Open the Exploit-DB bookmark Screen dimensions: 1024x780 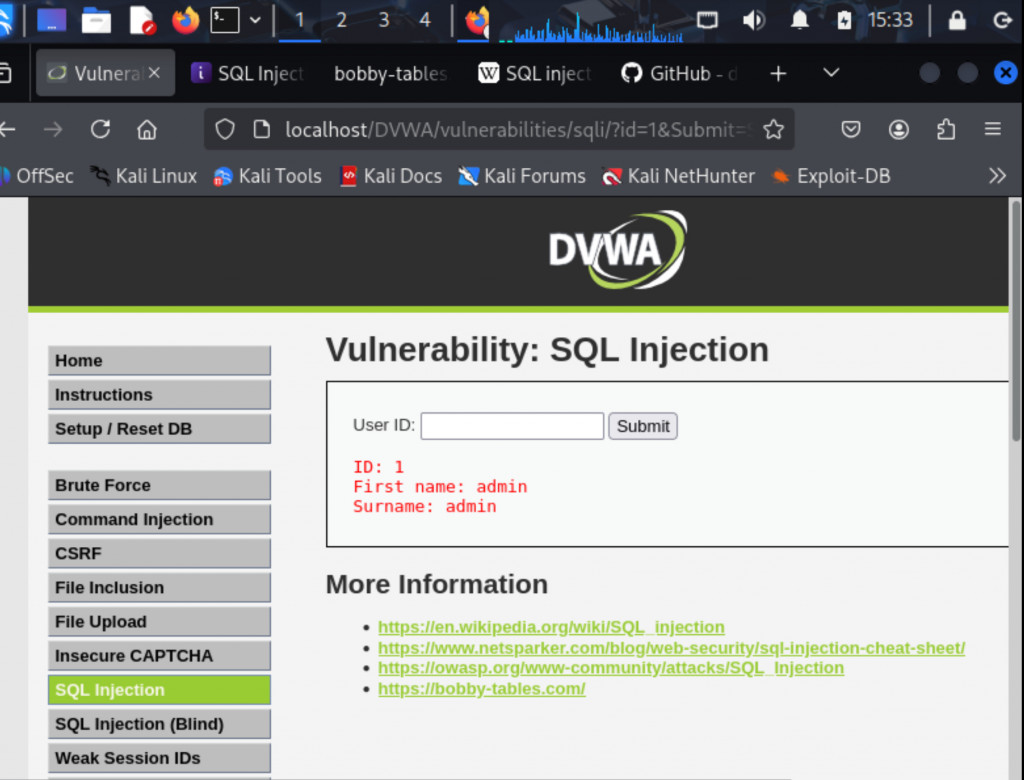831,176
